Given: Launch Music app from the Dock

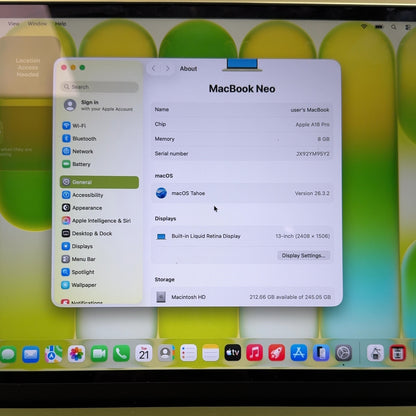Looking at the screenshot, I should 254,353.
